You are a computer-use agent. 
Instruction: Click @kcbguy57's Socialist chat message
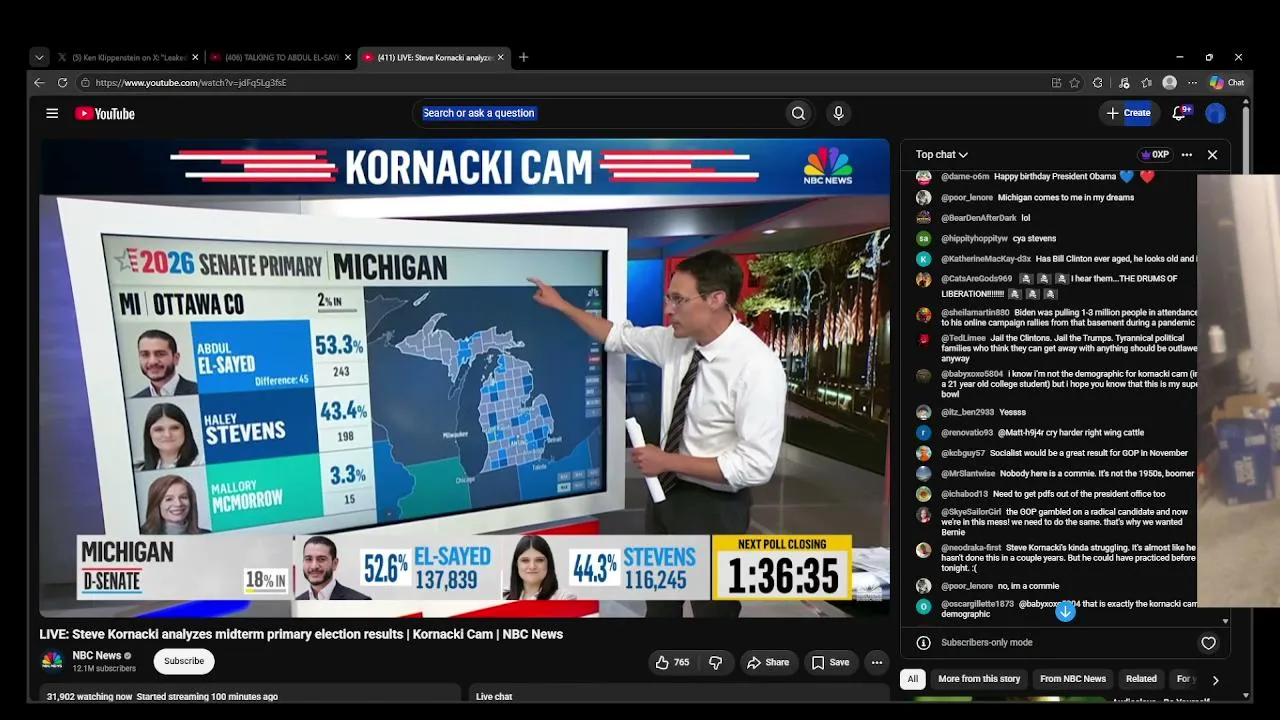click(1089, 453)
